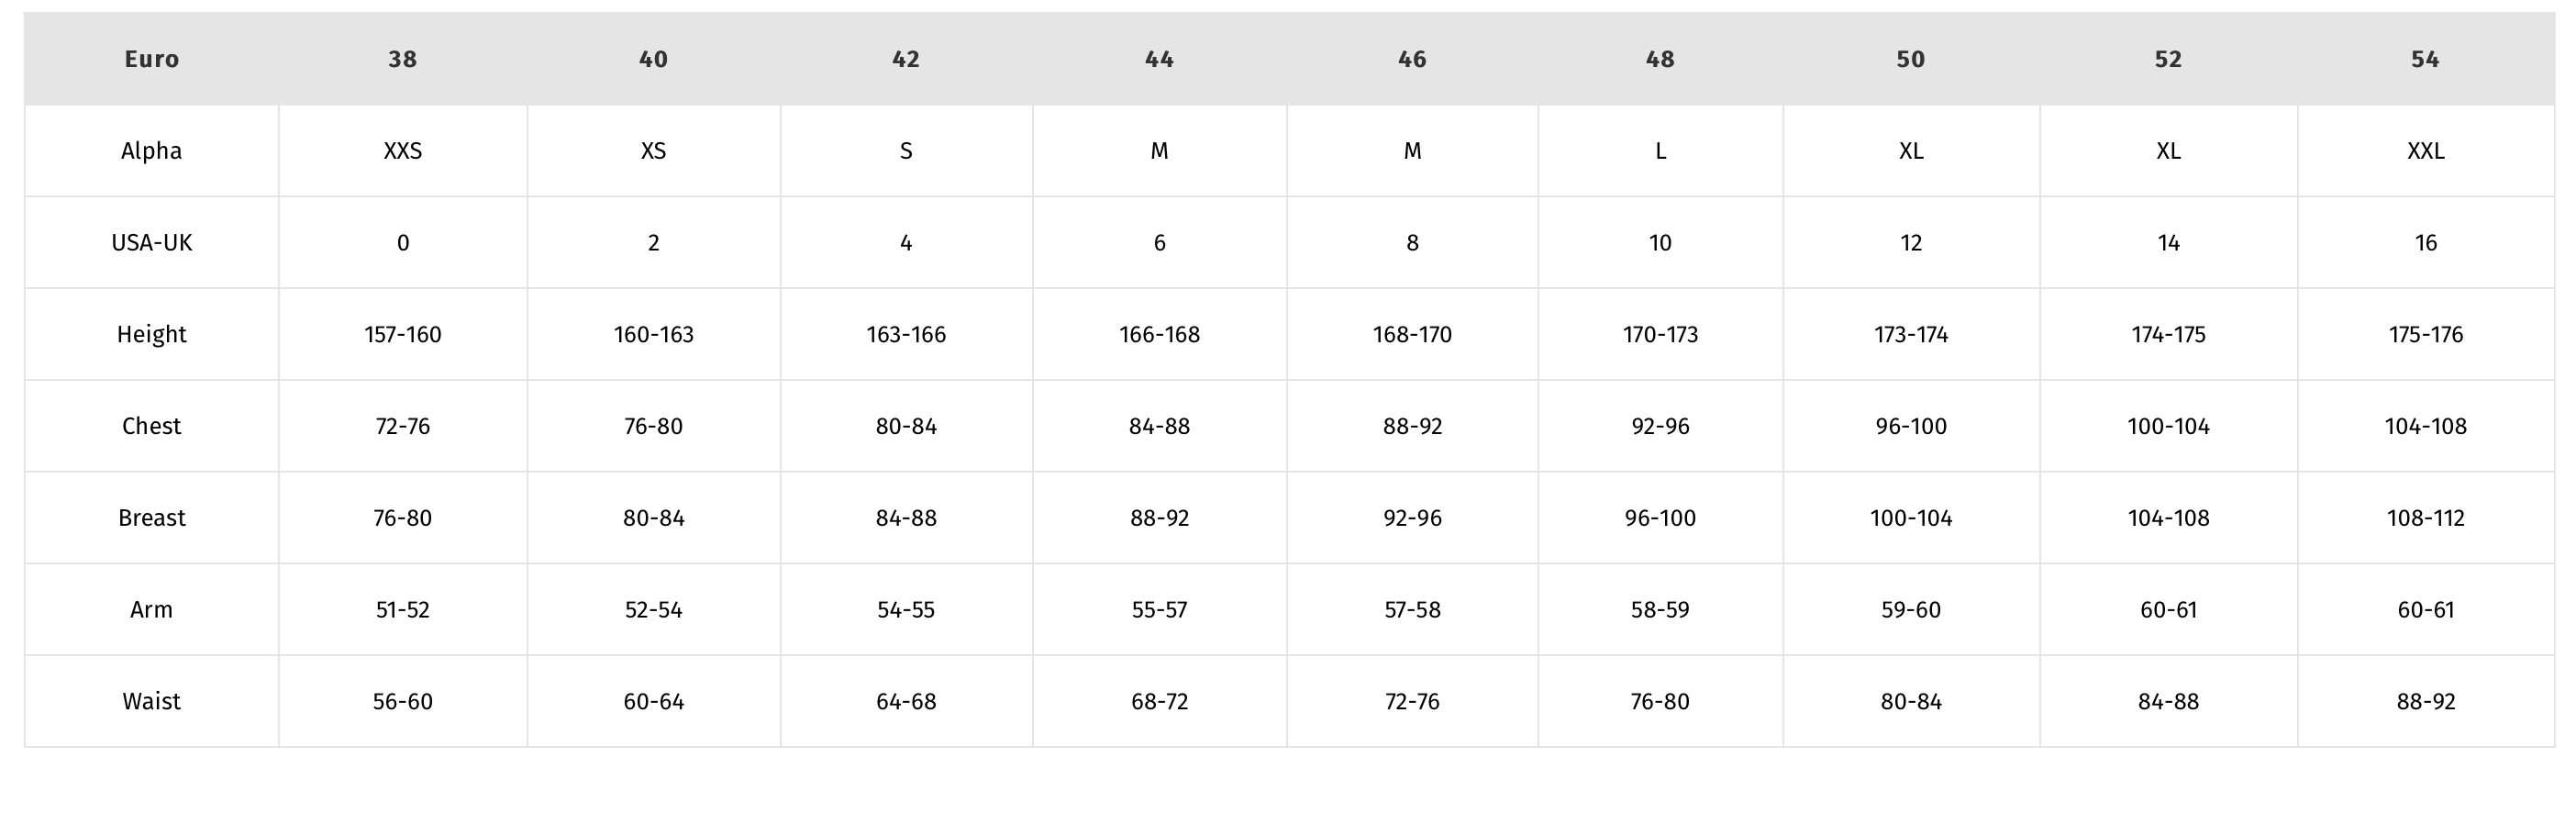Click the Euro column header

[151, 59]
